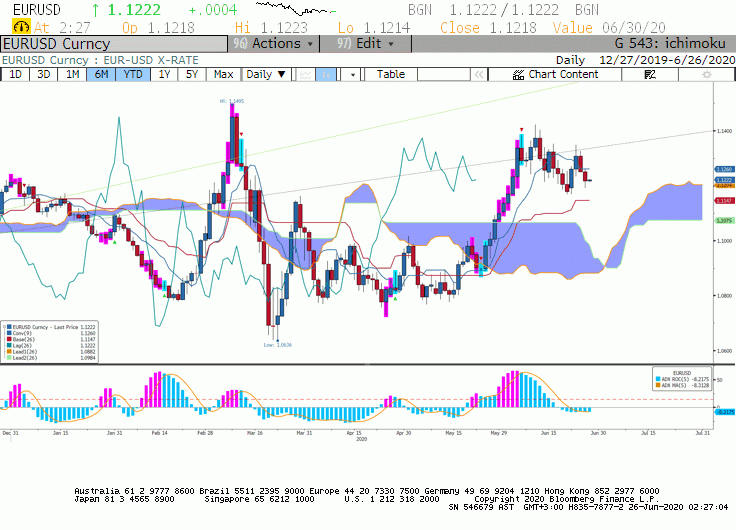Screen dimensions: 736x530
Task: Open the 97) Edit menu
Action: (366, 44)
